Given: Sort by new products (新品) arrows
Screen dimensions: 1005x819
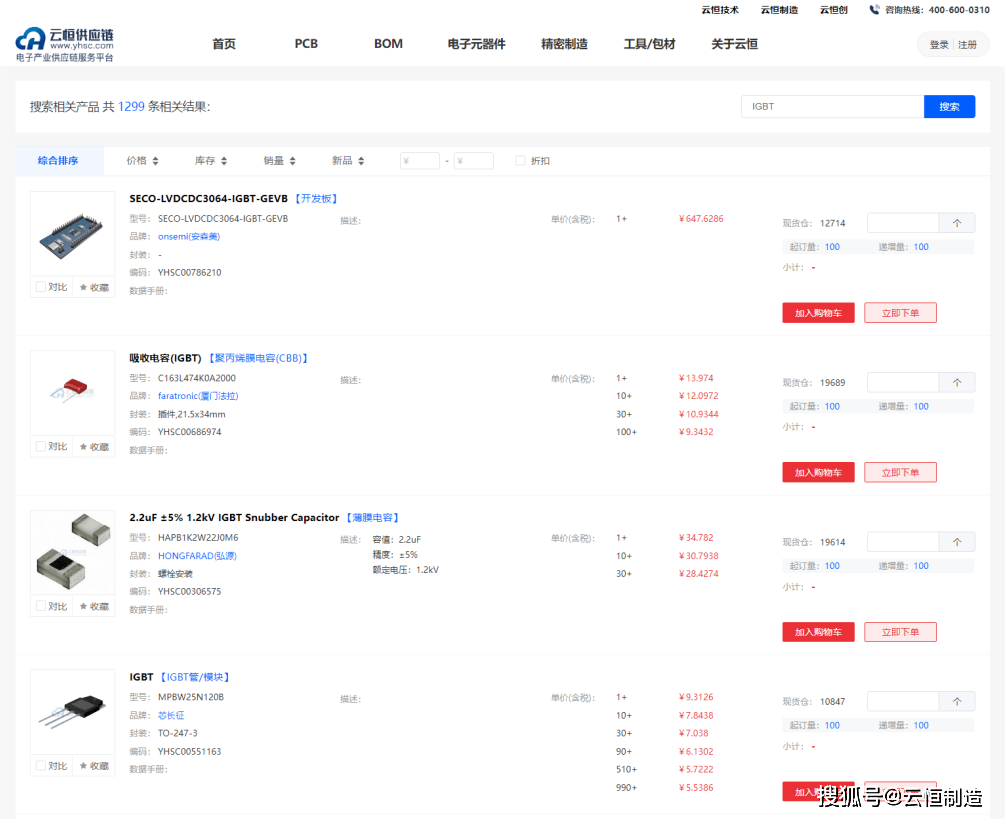Looking at the screenshot, I should click(x=361, y=161).
